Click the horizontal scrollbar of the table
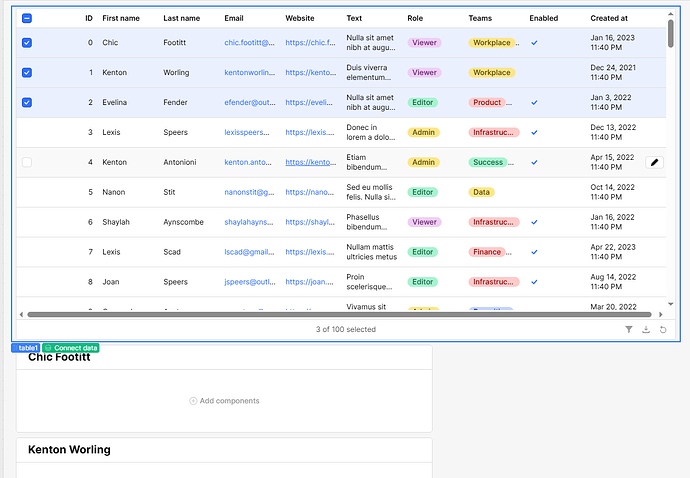This screenshot has width=690, height=478. coord(339,314)
